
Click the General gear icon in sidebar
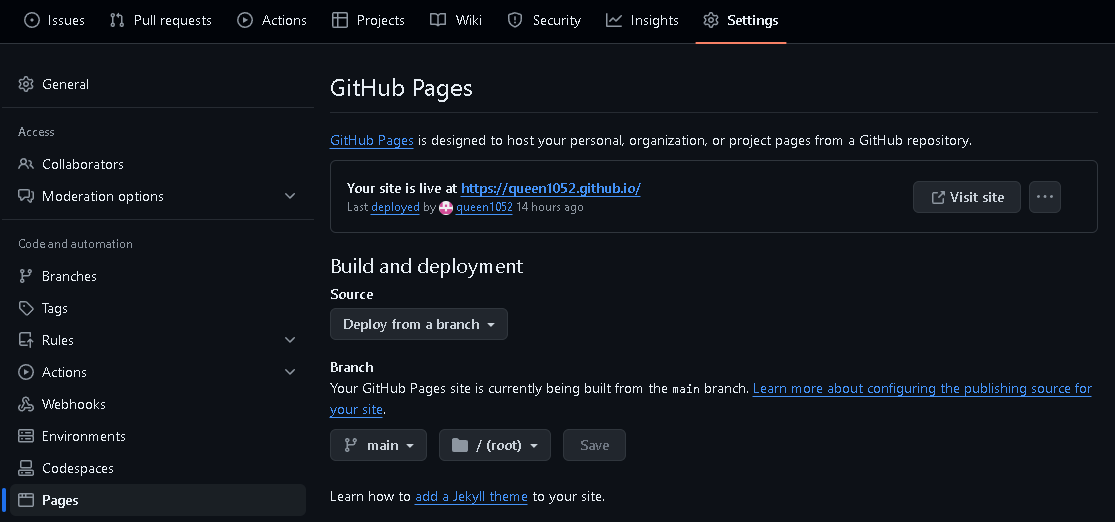pyautogui.click(x=26, y=85)
